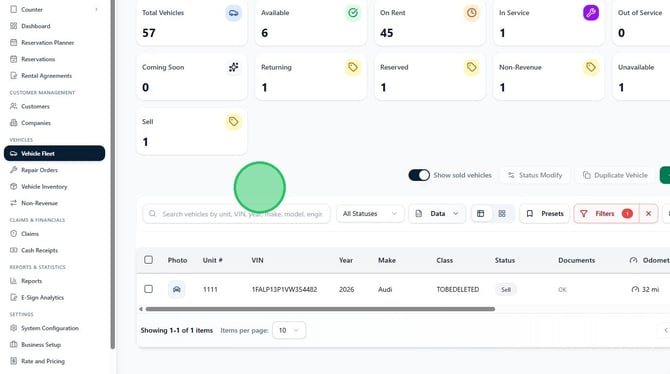The height and width of the screenshot is (374, 670).
Task: Click the Reserved tag icon
Action: 472,67
